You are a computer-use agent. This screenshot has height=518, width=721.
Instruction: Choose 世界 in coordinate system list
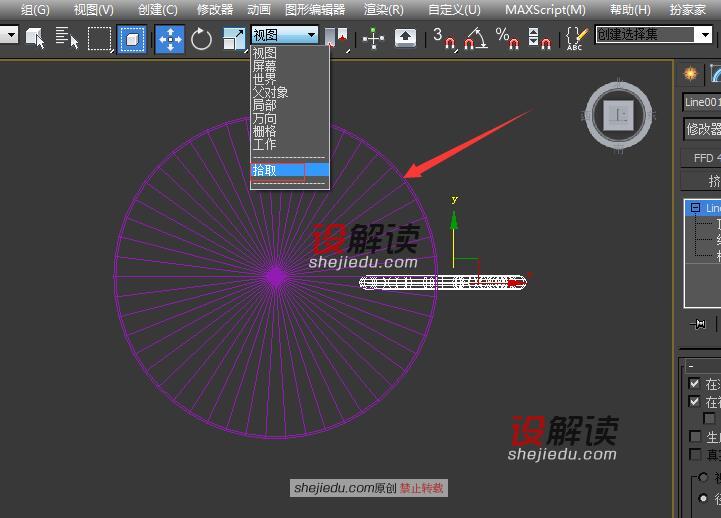(x=290, y=79)
